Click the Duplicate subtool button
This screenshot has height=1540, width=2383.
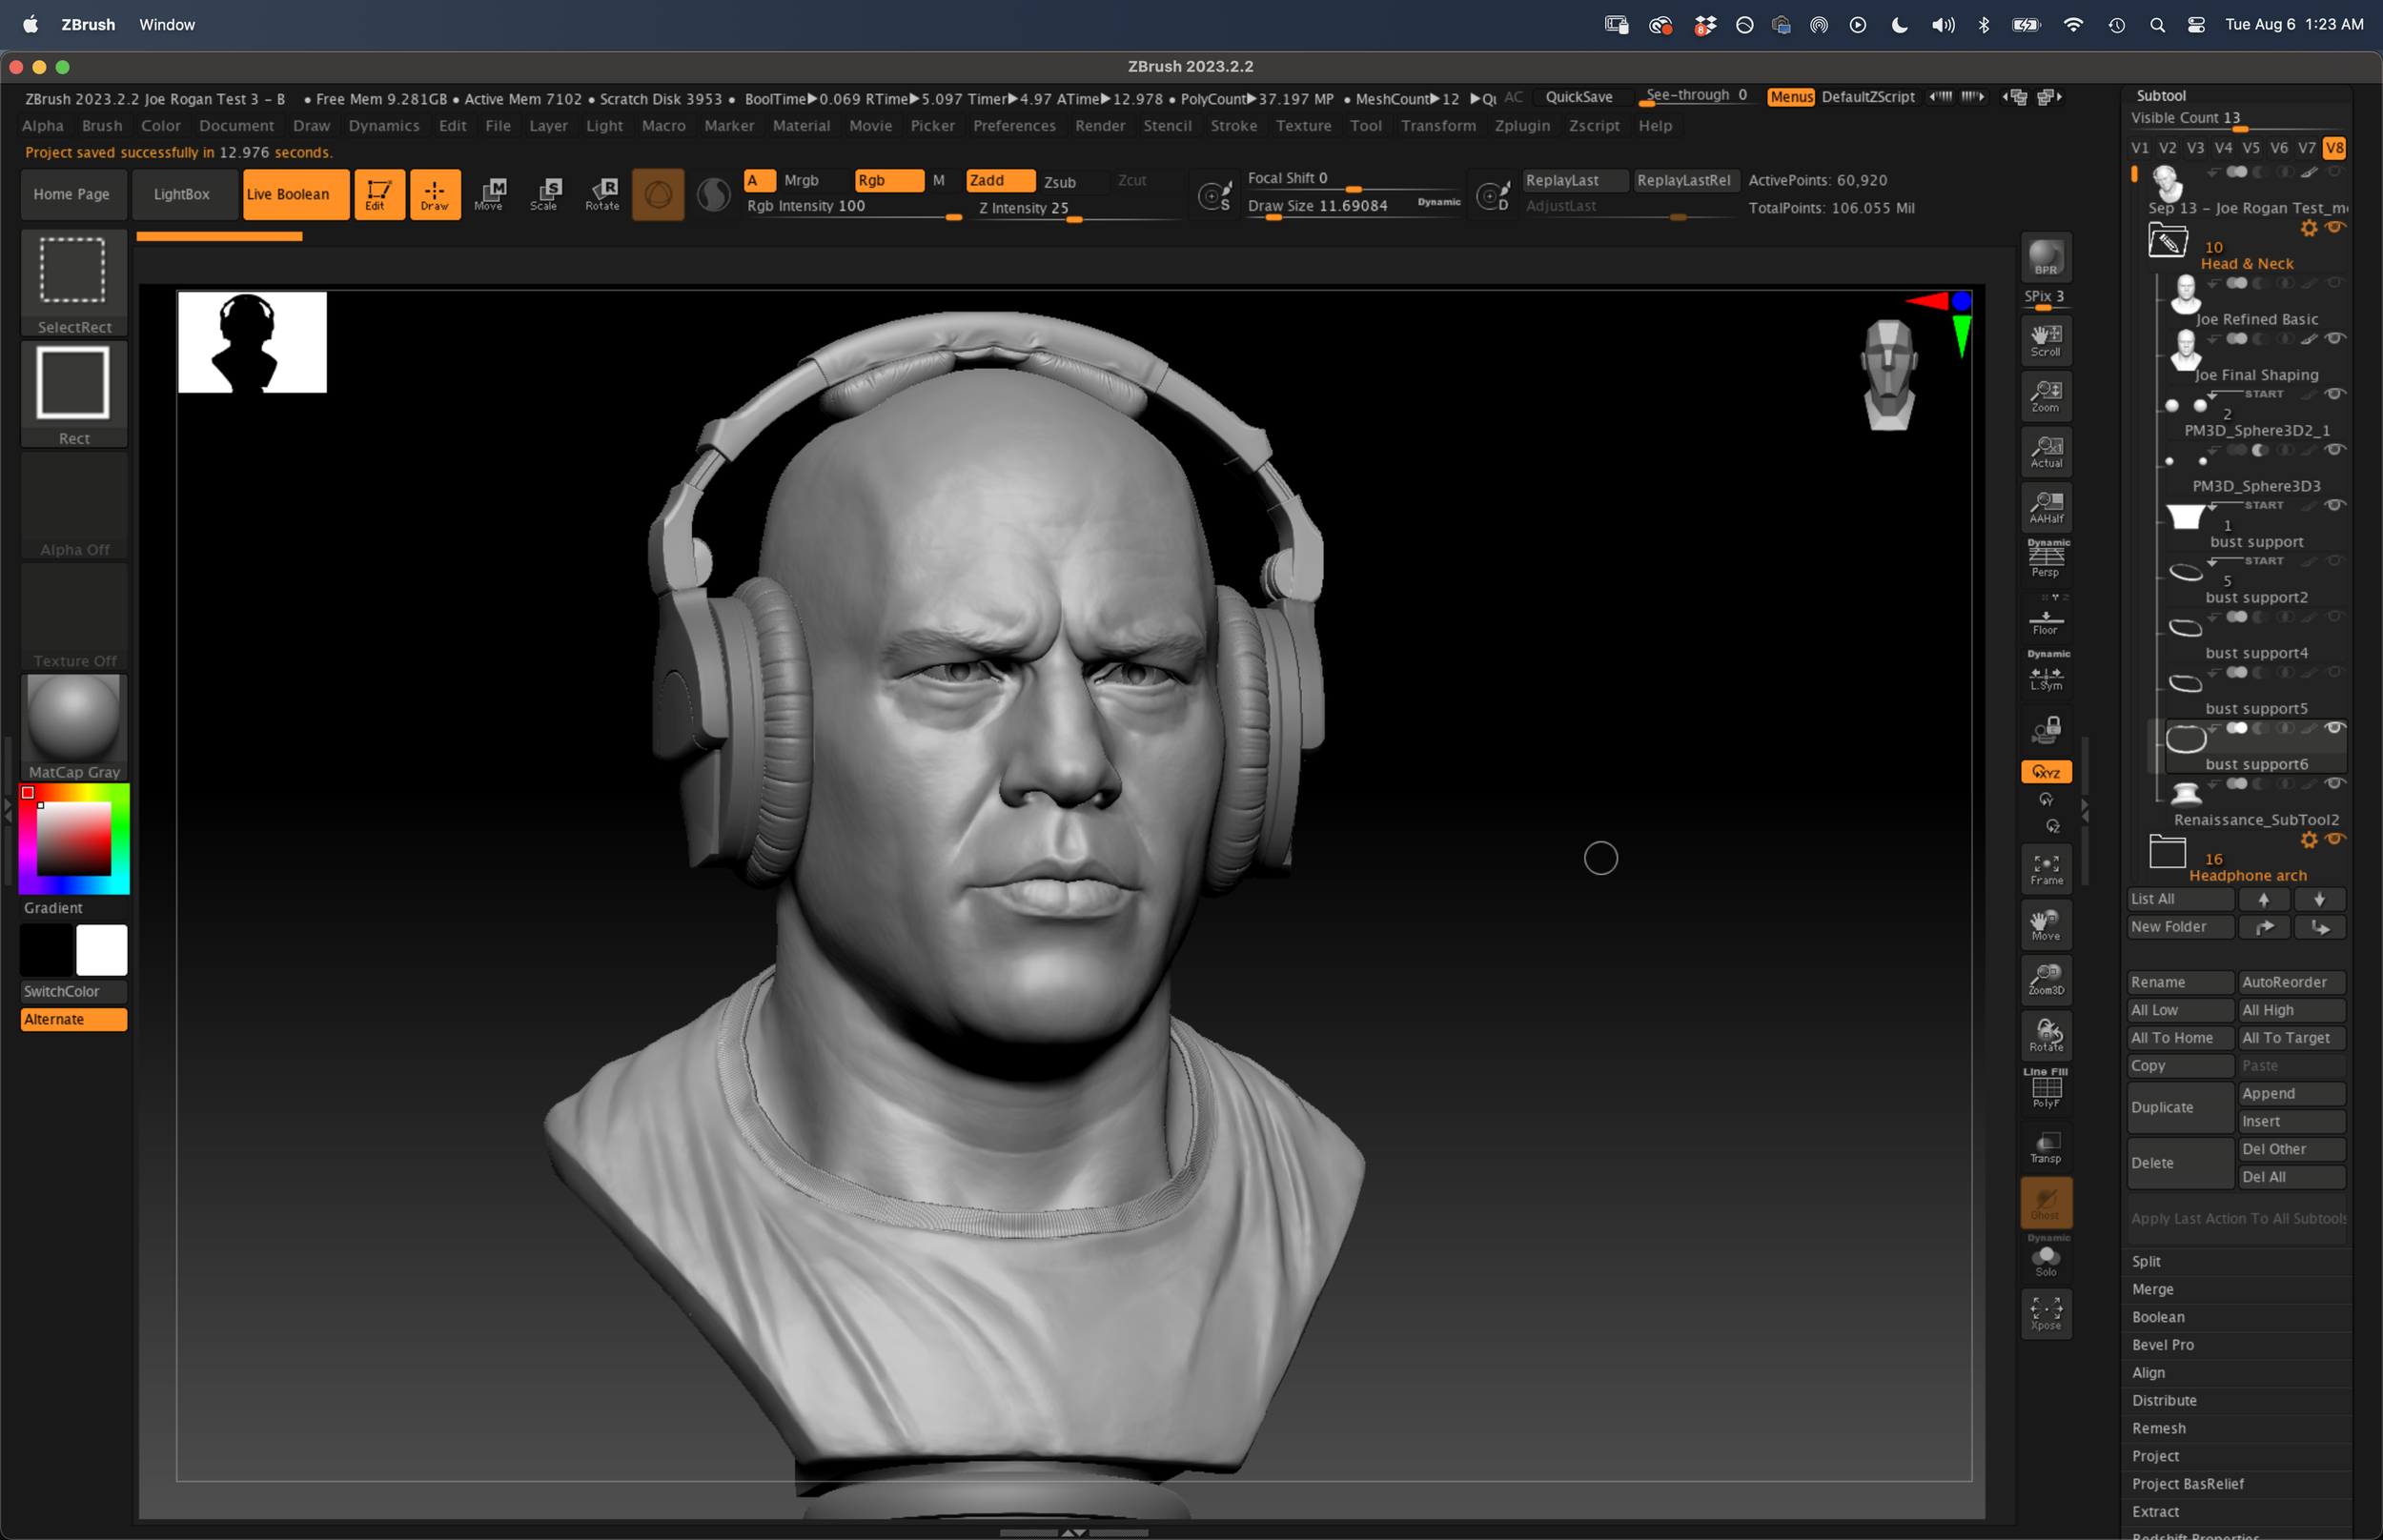(x=2179, y=1107)
